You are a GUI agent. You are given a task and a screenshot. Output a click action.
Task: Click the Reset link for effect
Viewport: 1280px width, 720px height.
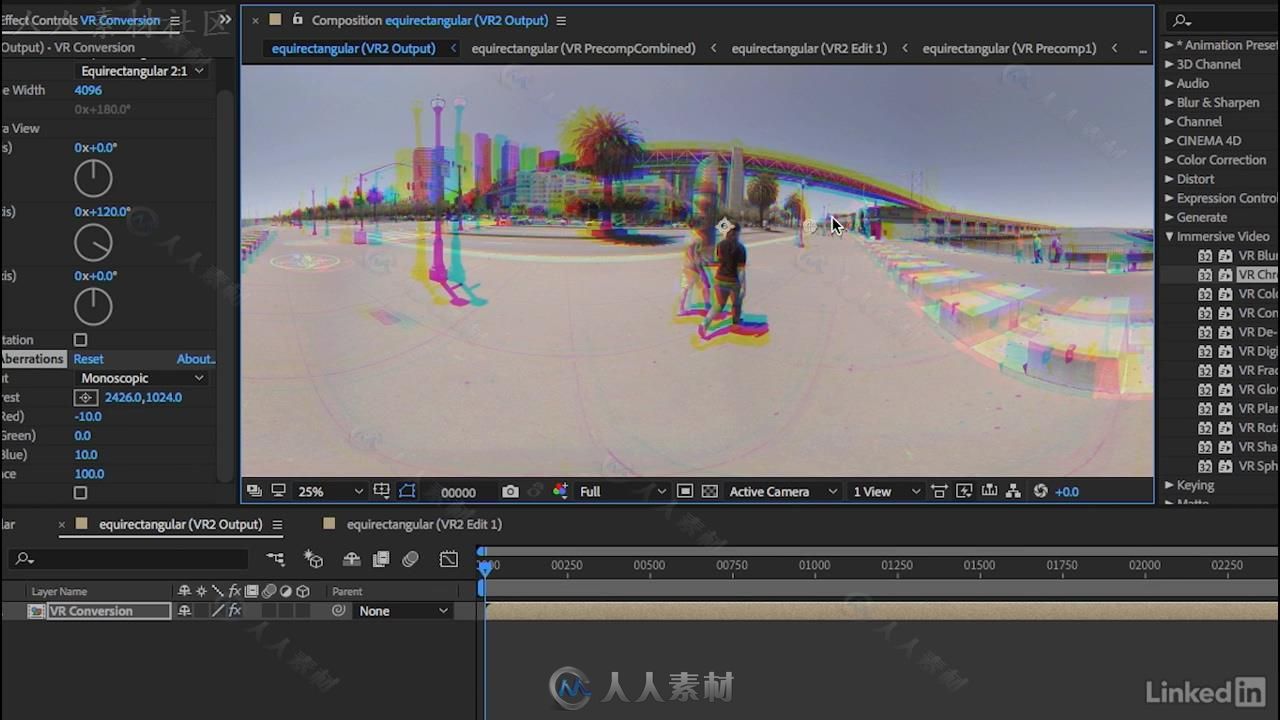point(88,359)
